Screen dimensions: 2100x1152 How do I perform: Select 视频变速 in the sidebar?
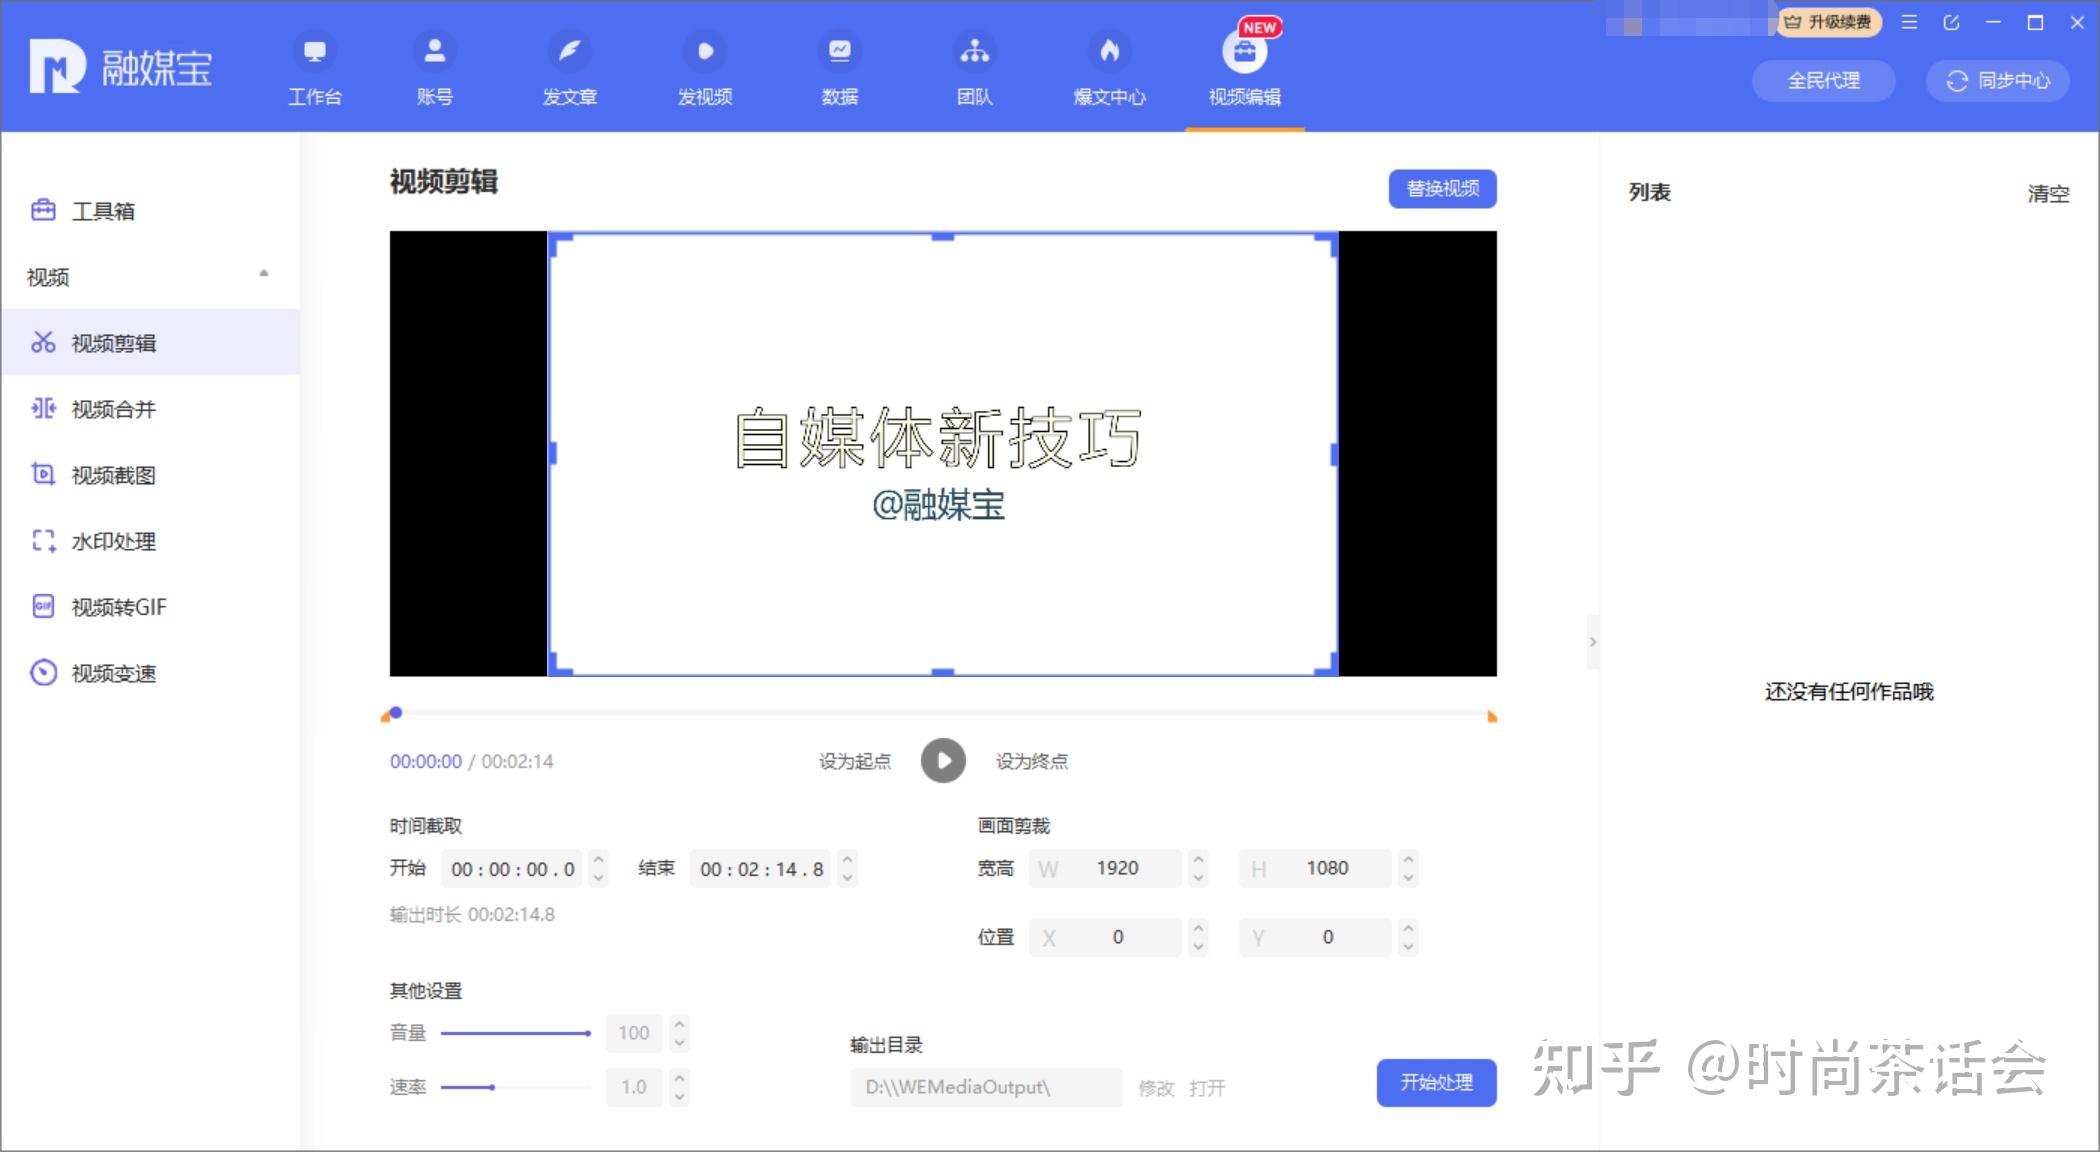click(150, 673)
